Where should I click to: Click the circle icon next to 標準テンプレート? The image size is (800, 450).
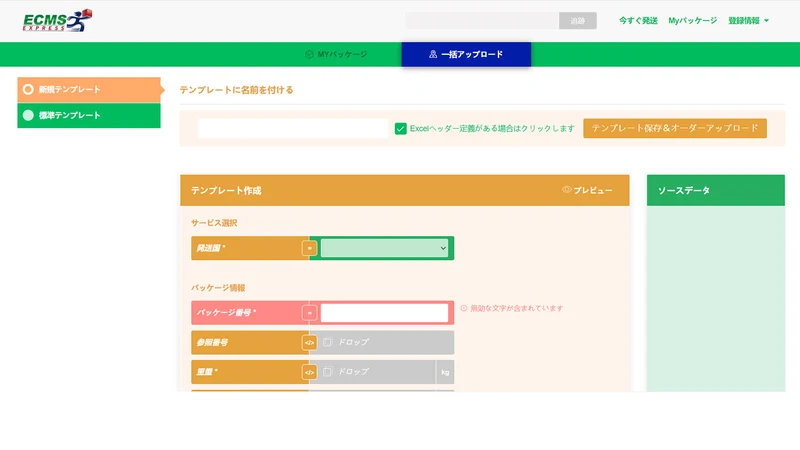tap(28, 115)
